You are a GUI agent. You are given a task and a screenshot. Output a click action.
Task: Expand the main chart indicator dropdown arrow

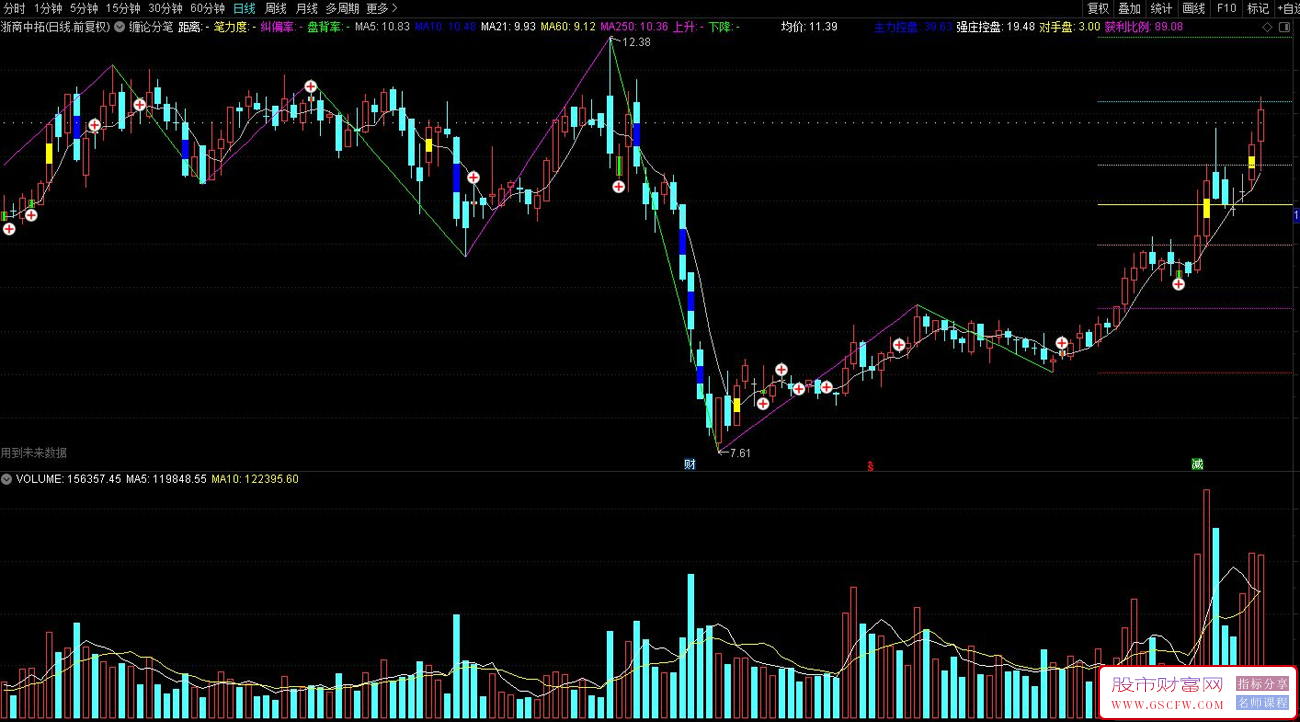pyautogui.click(x=120, y=27)
